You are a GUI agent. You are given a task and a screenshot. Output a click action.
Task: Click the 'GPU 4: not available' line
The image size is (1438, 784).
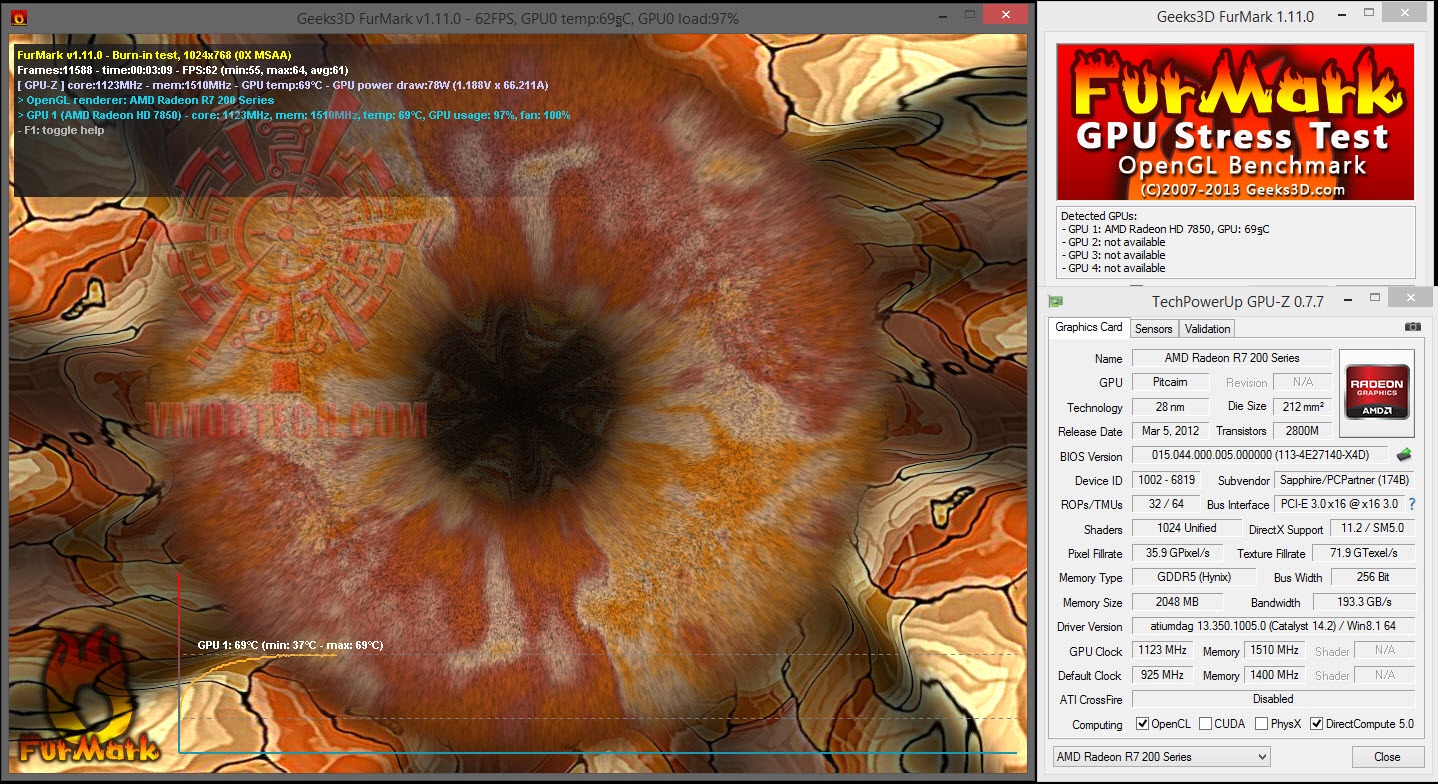[x=1113, y=268]
